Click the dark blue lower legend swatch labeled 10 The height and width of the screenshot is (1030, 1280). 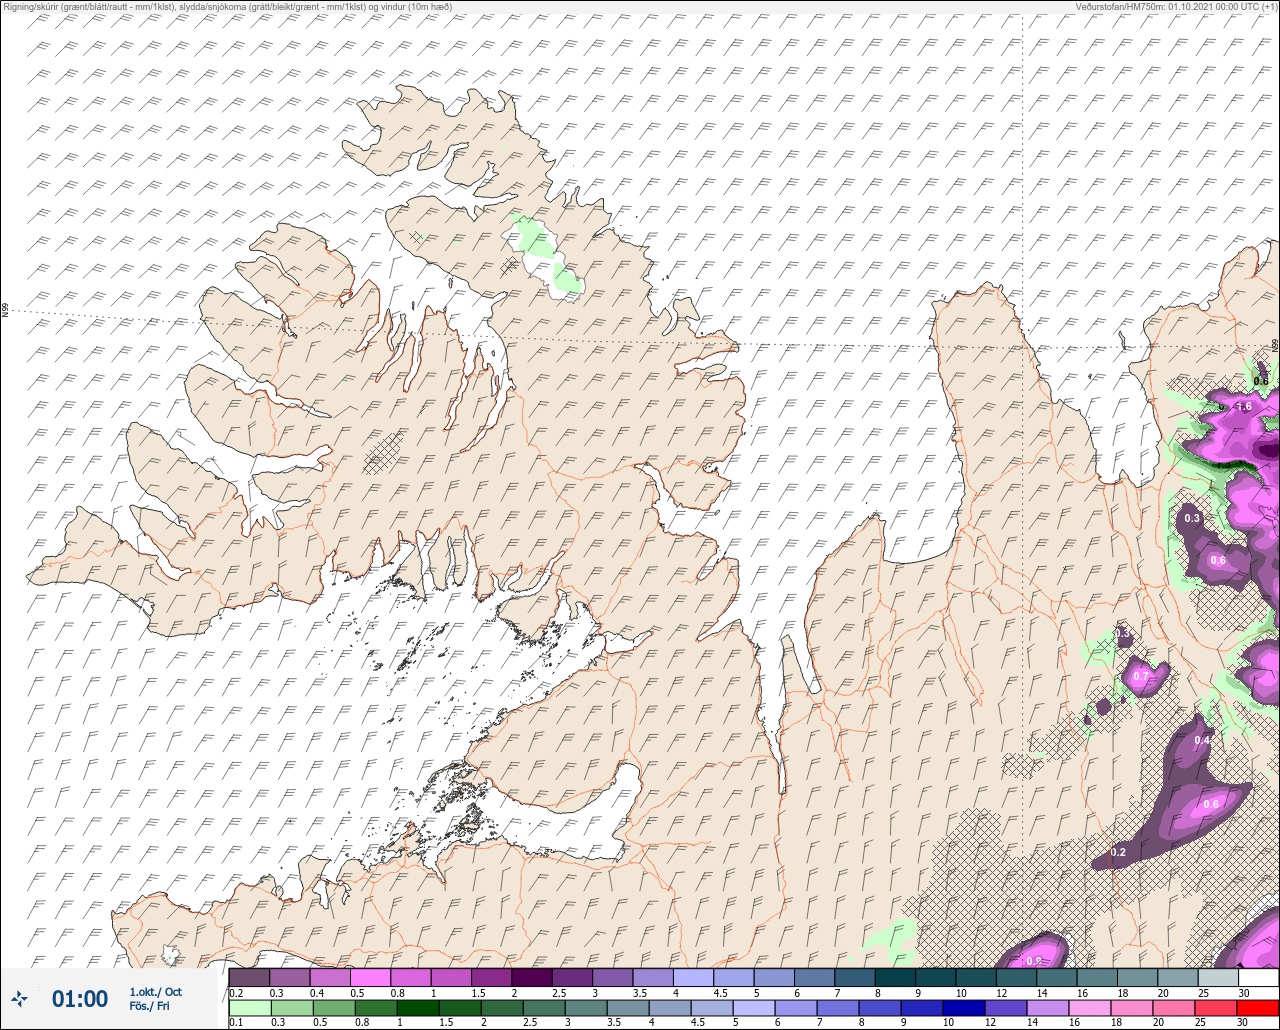pyautogui.click(x=964, y=1007)
